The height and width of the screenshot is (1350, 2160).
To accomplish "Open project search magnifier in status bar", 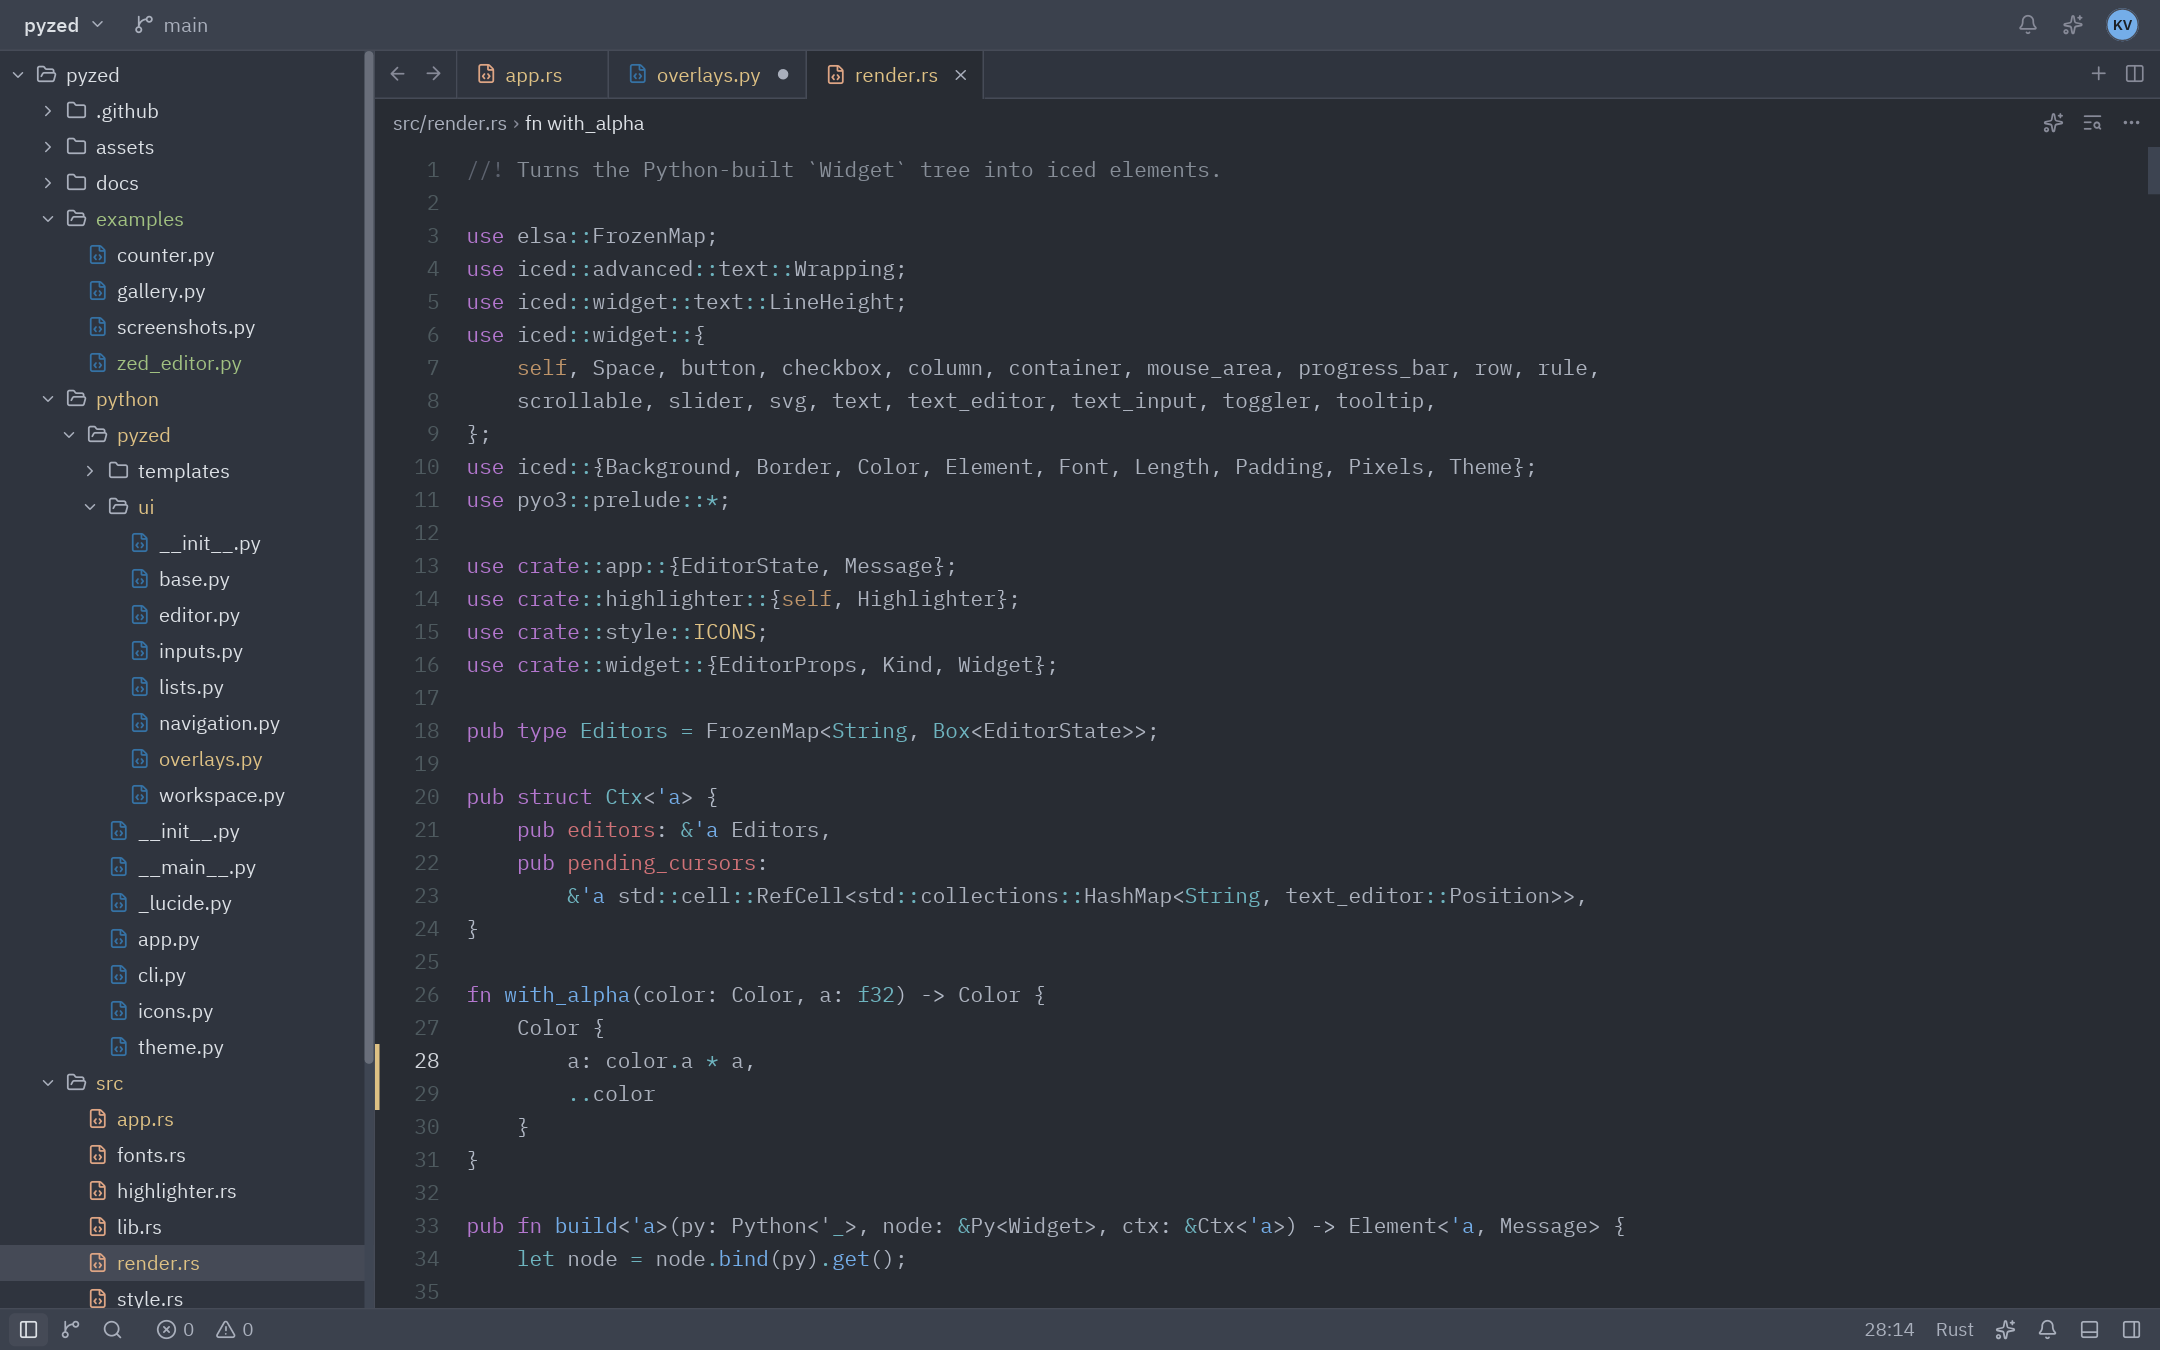I will [113, 1329].
